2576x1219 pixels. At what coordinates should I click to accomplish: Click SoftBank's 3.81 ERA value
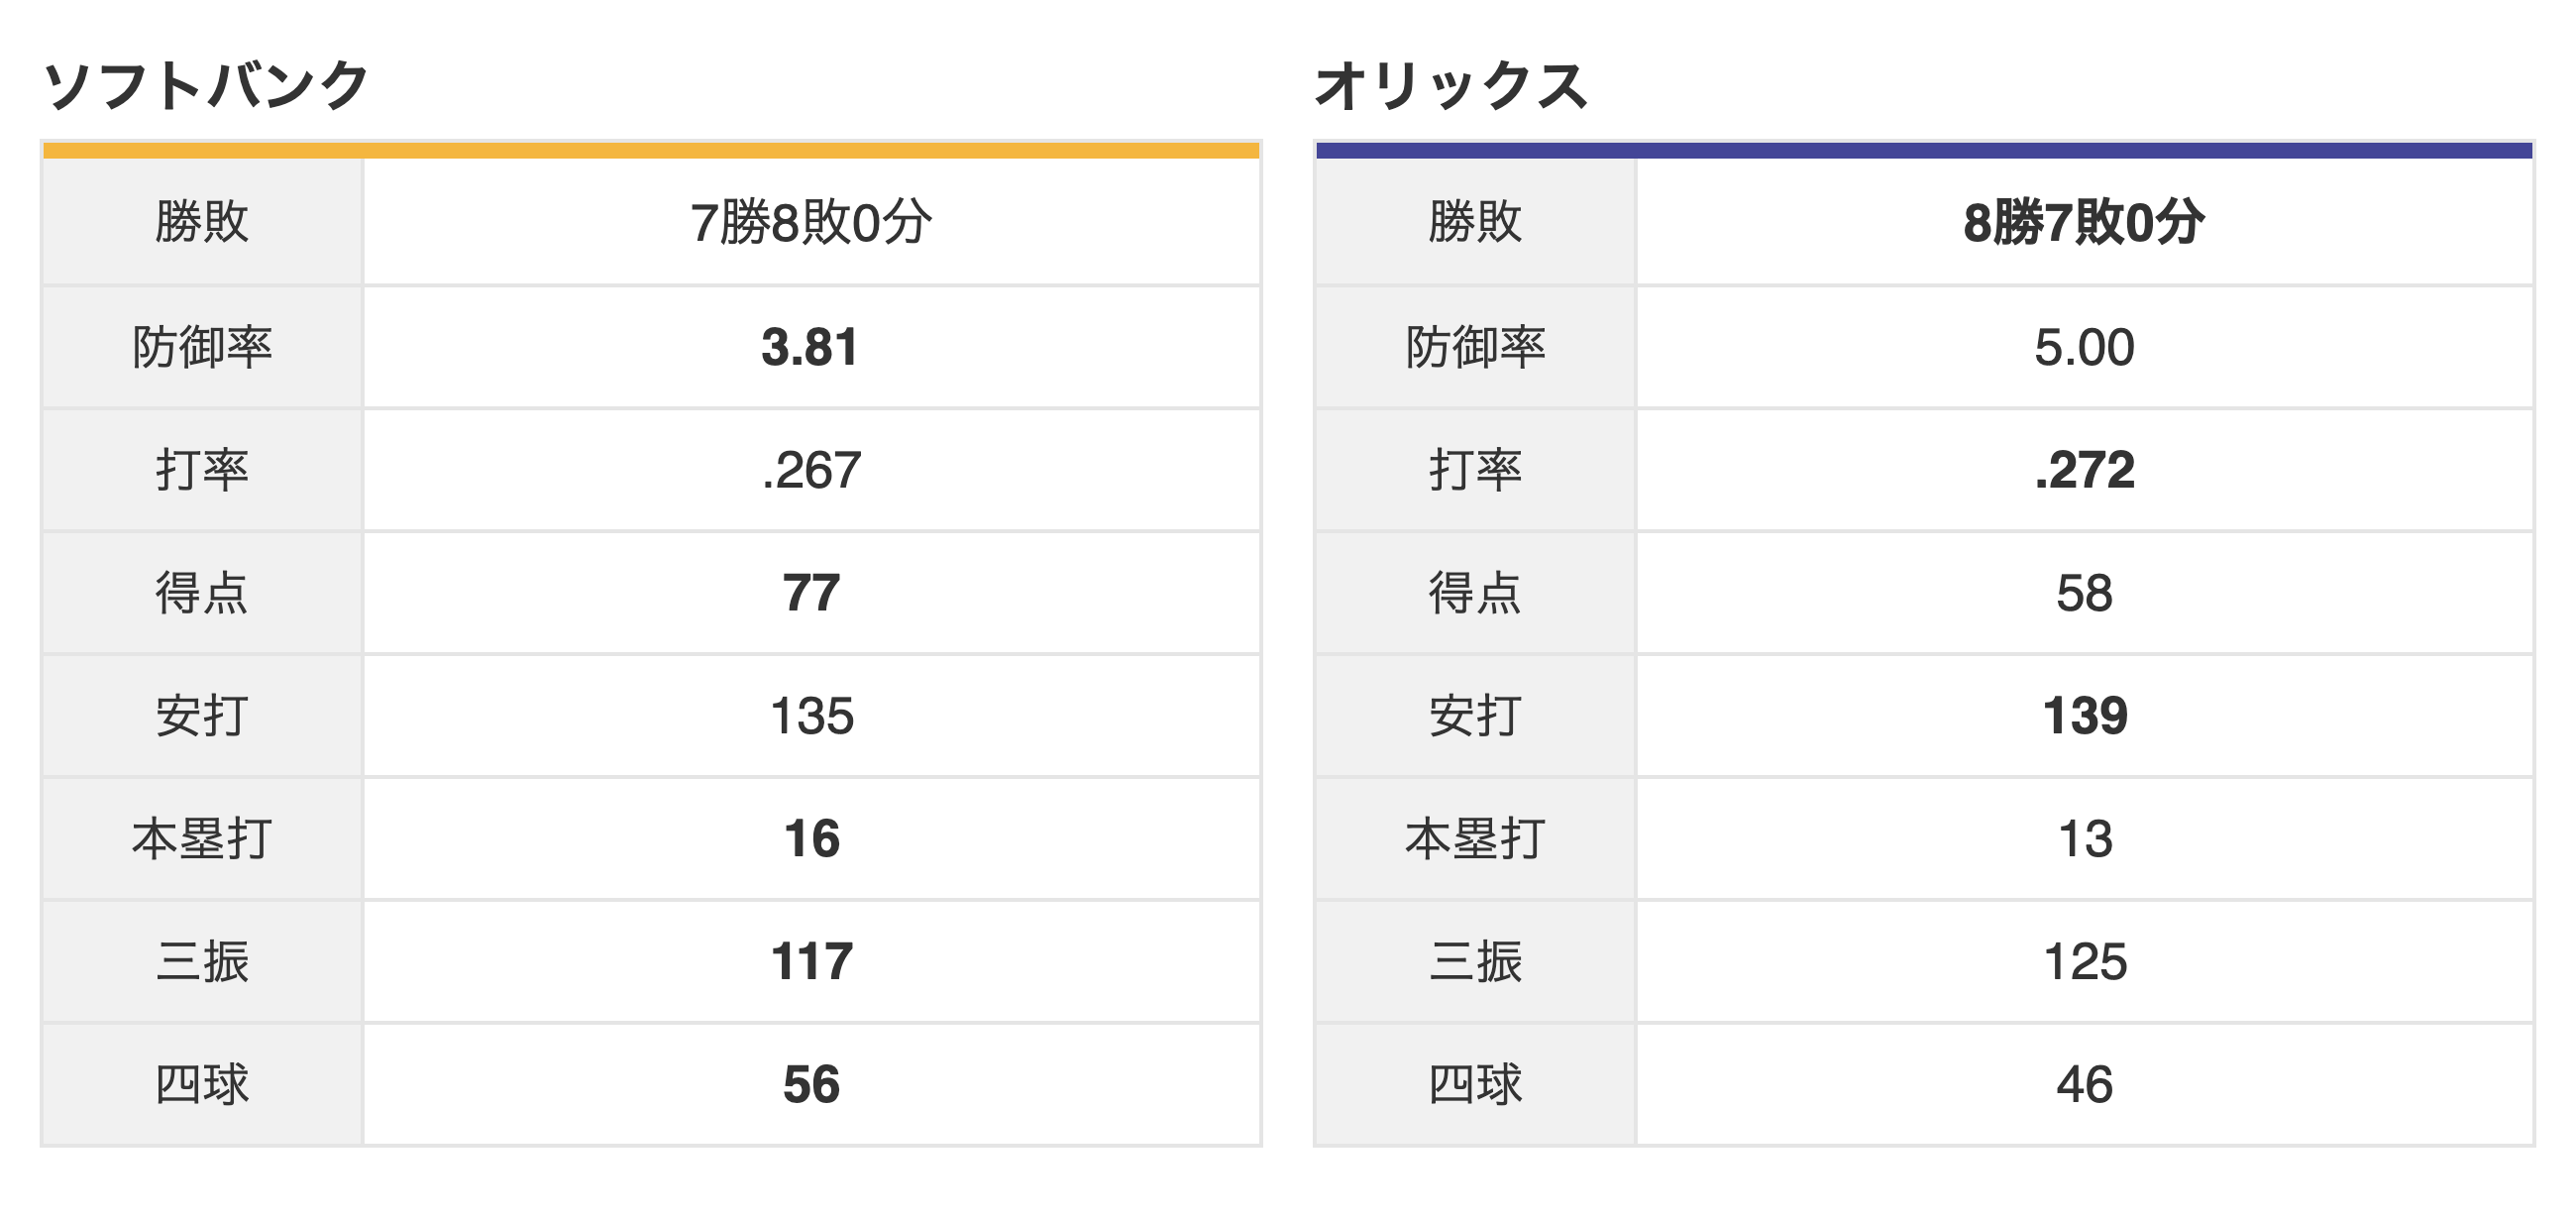click(811, 347)
